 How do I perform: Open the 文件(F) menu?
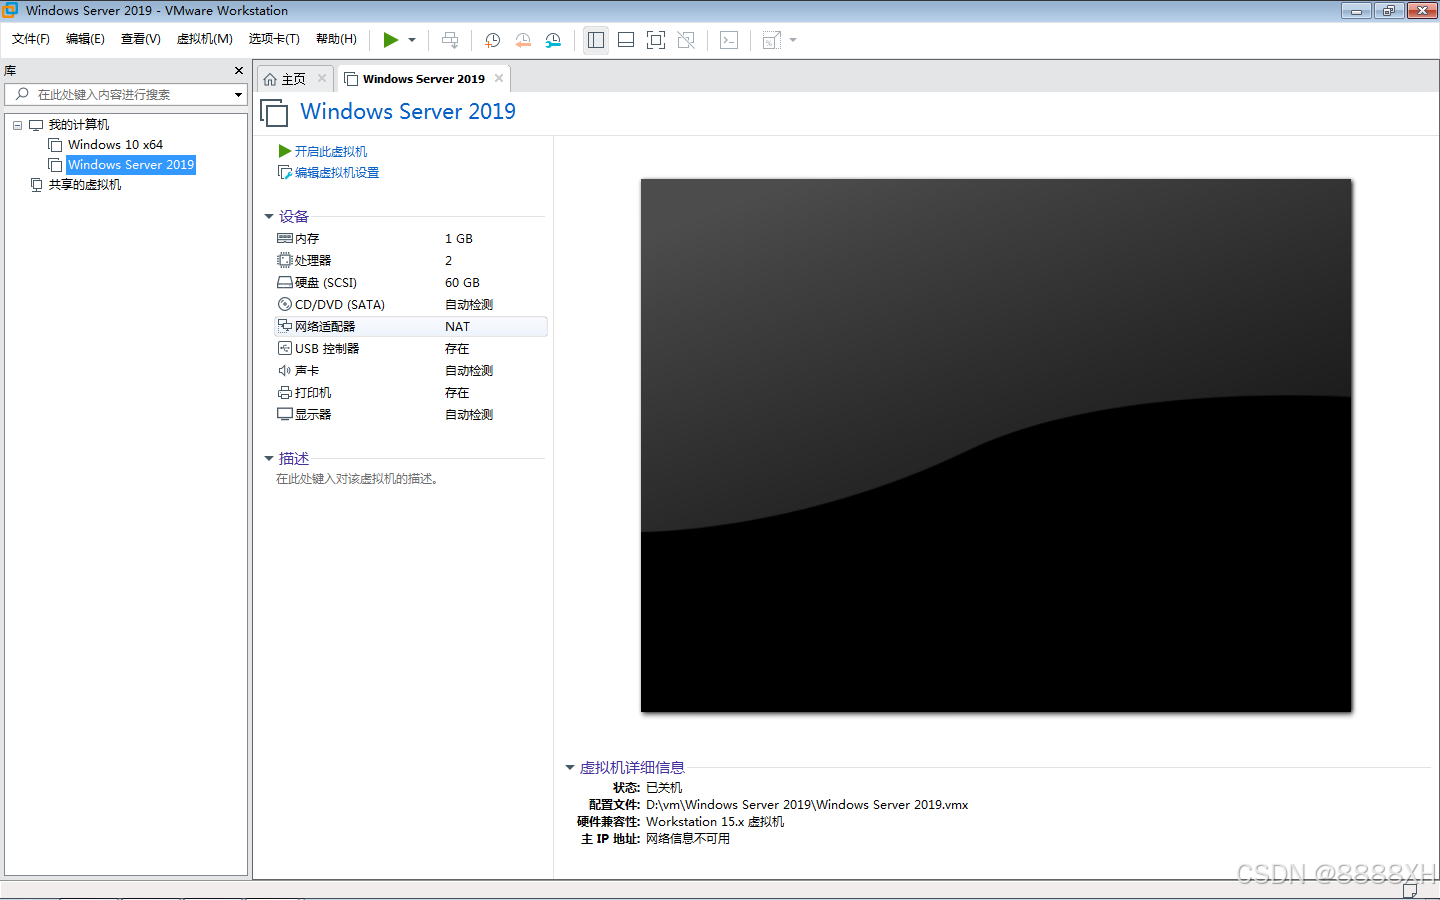[31, 39]
